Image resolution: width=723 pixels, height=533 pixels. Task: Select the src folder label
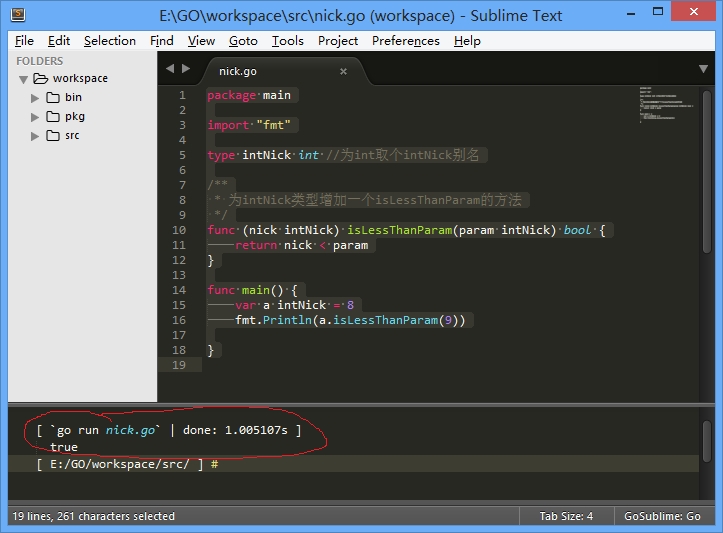72,136
